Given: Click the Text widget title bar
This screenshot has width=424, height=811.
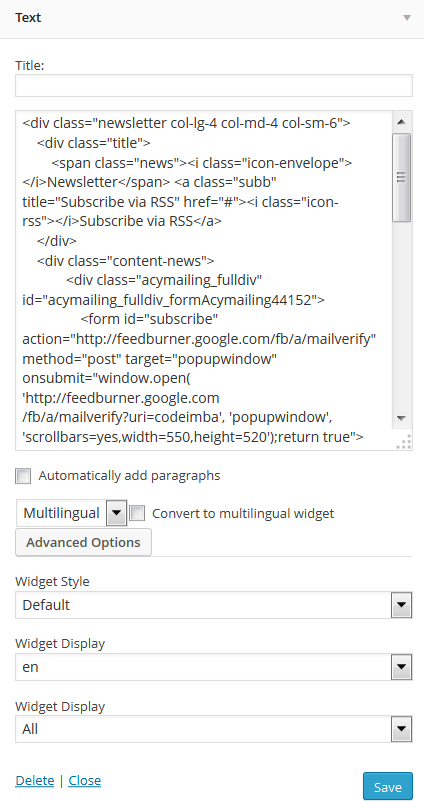Looking at the screenshot, I should (212, 19).
